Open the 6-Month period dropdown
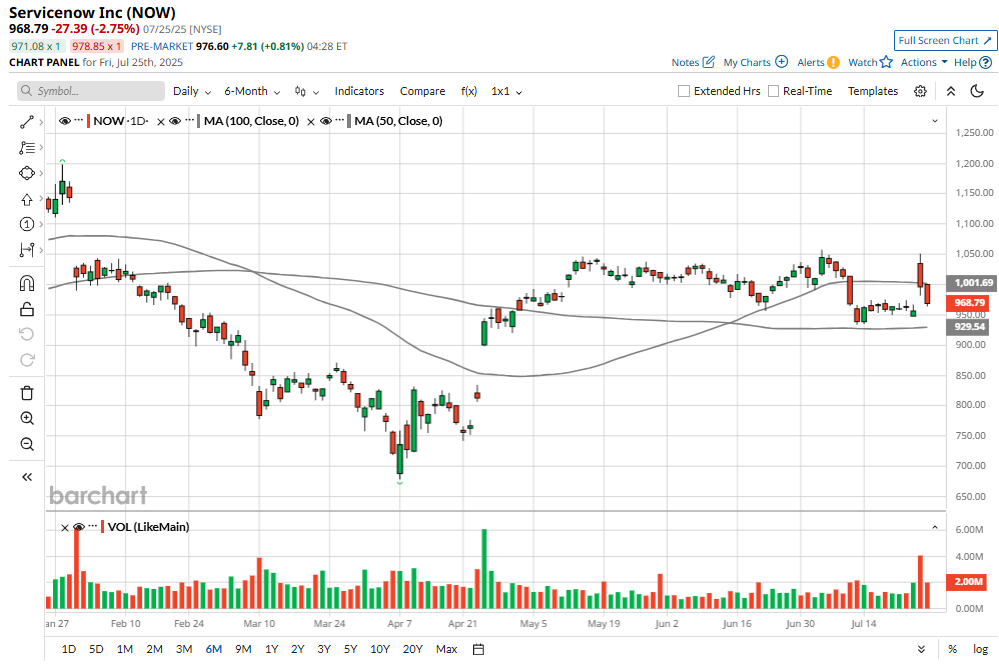The width and height of the screenshot is (999, 664). coord(252,91)
